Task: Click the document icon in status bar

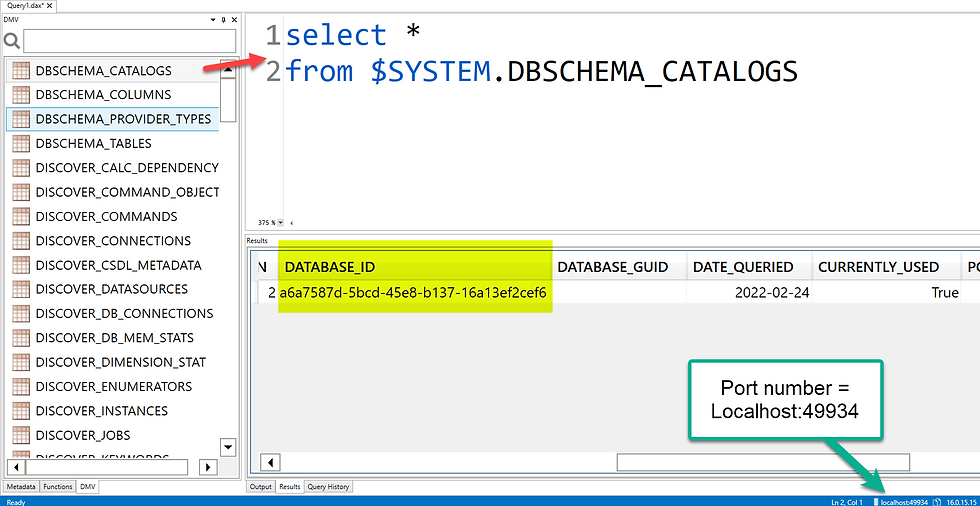Action: click(937, 502)
